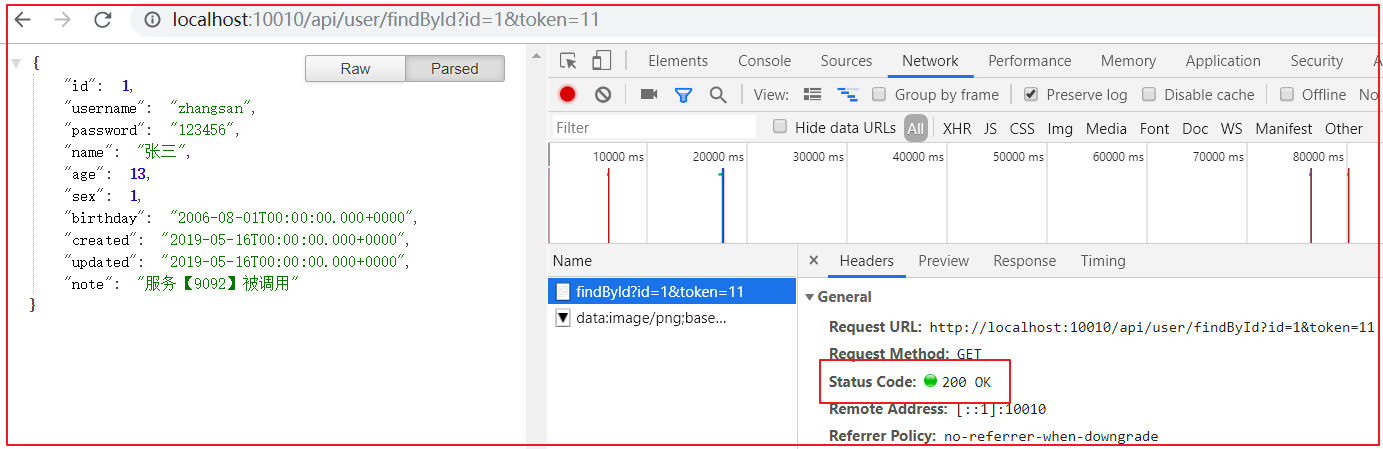This screenshot has width=1383, height=449.
Task: Toggle the device toolbar icon
Action: tap(601, 61)
